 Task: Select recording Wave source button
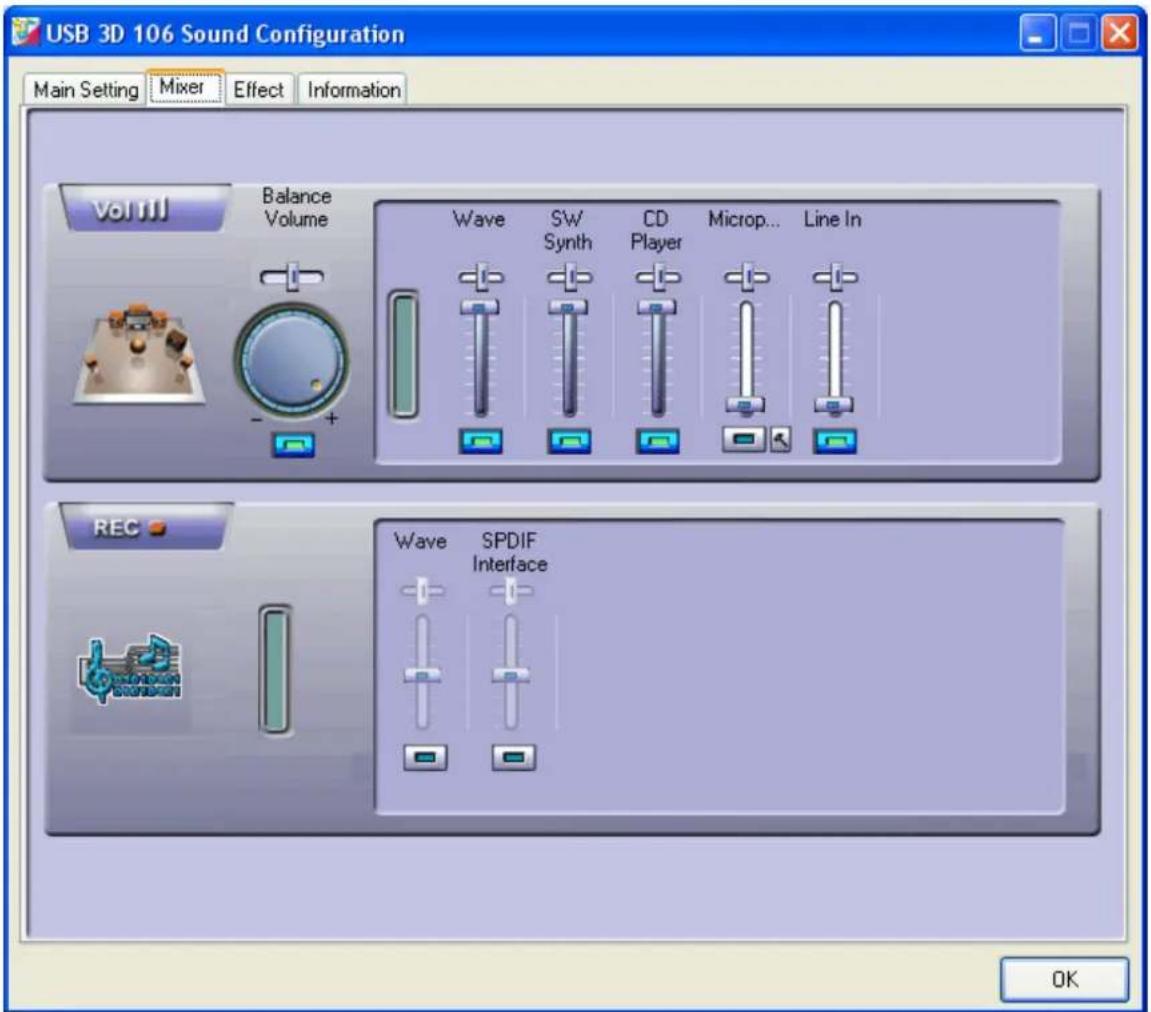(425, 757)
